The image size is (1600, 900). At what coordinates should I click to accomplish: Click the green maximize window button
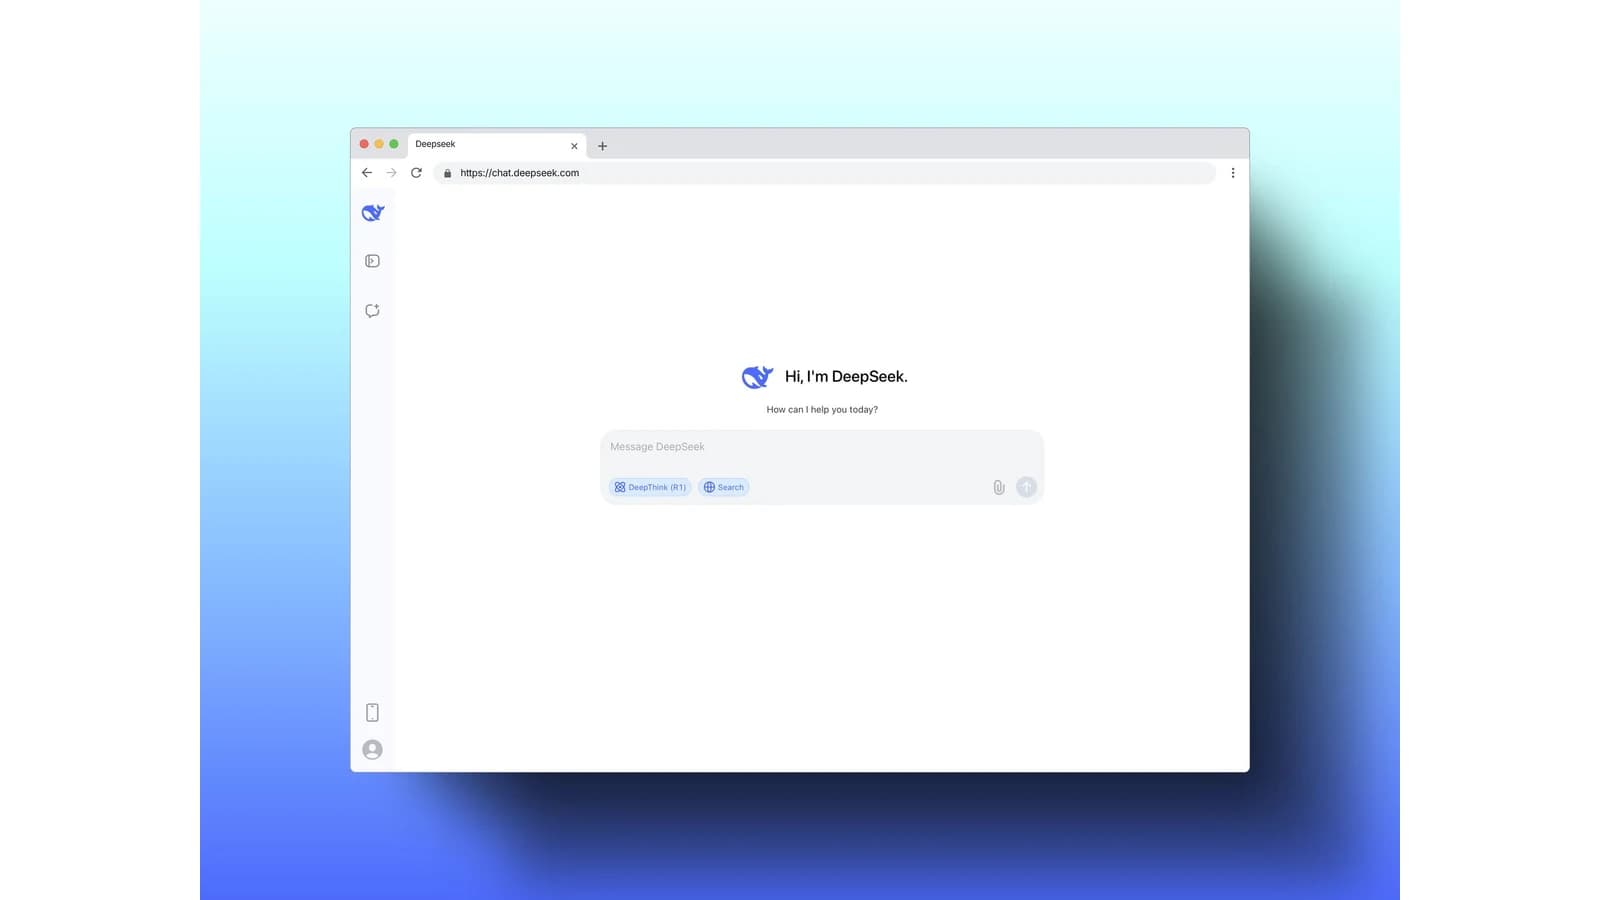click(x=394, y=144)
